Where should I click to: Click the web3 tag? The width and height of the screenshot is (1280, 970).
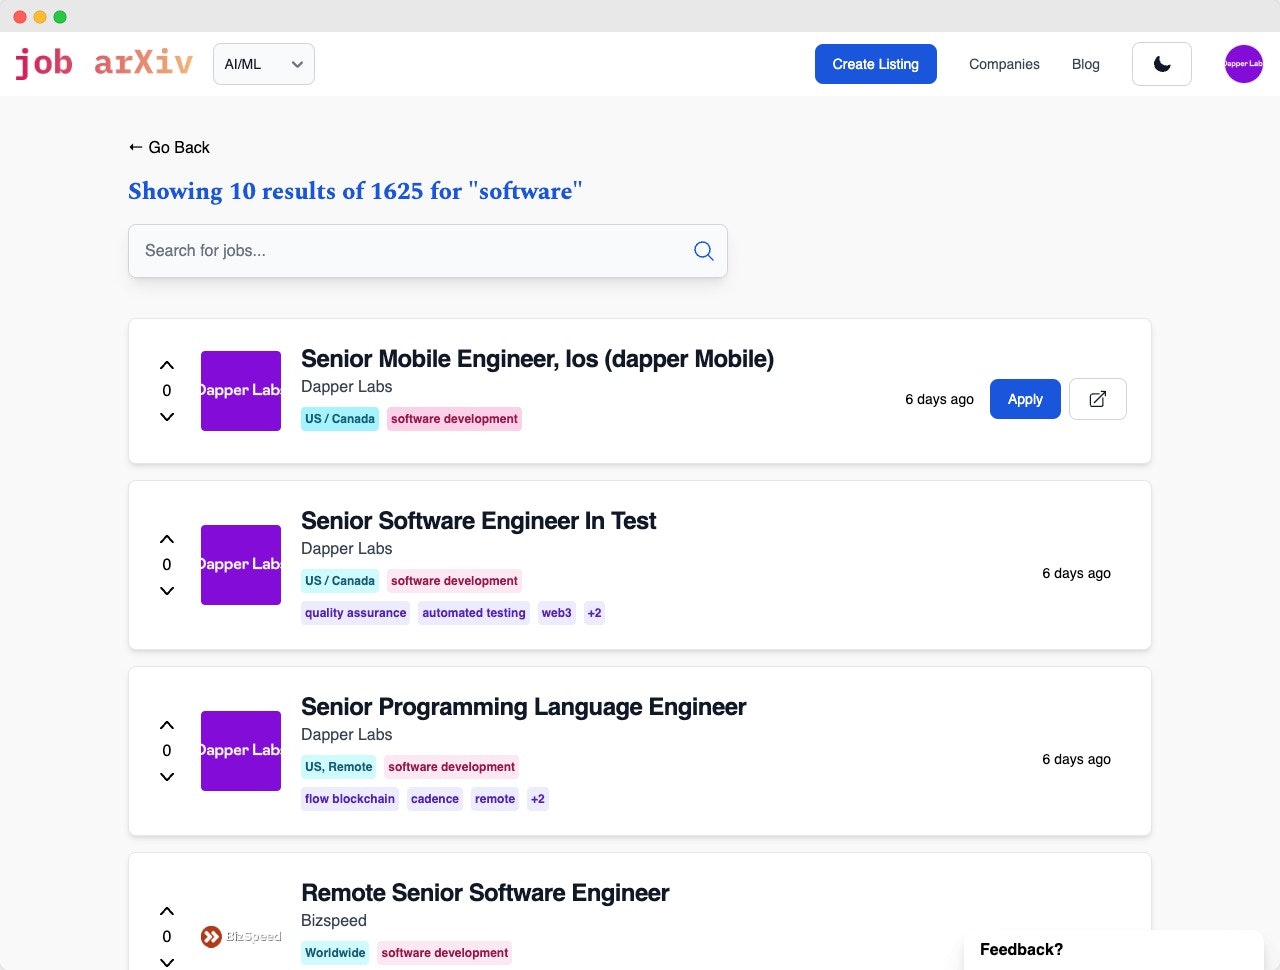[x=557, y=613]
